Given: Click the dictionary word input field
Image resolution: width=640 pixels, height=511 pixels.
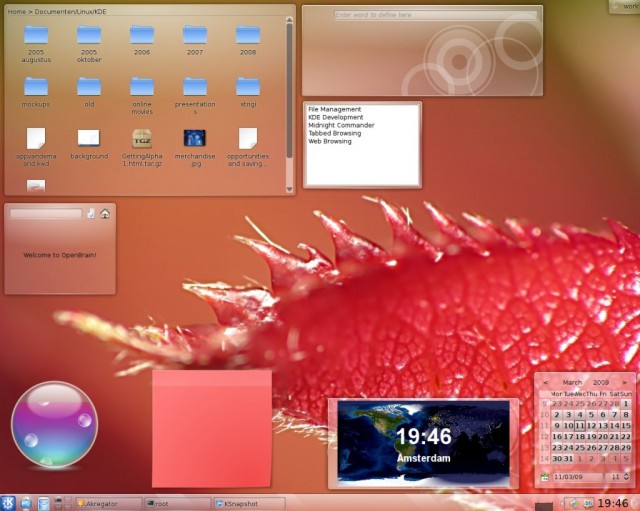Looking at the screenshot, I should 421,15.
